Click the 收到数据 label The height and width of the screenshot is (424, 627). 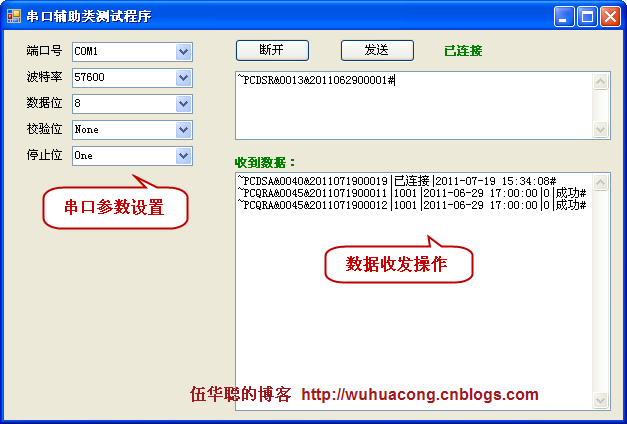265,162
